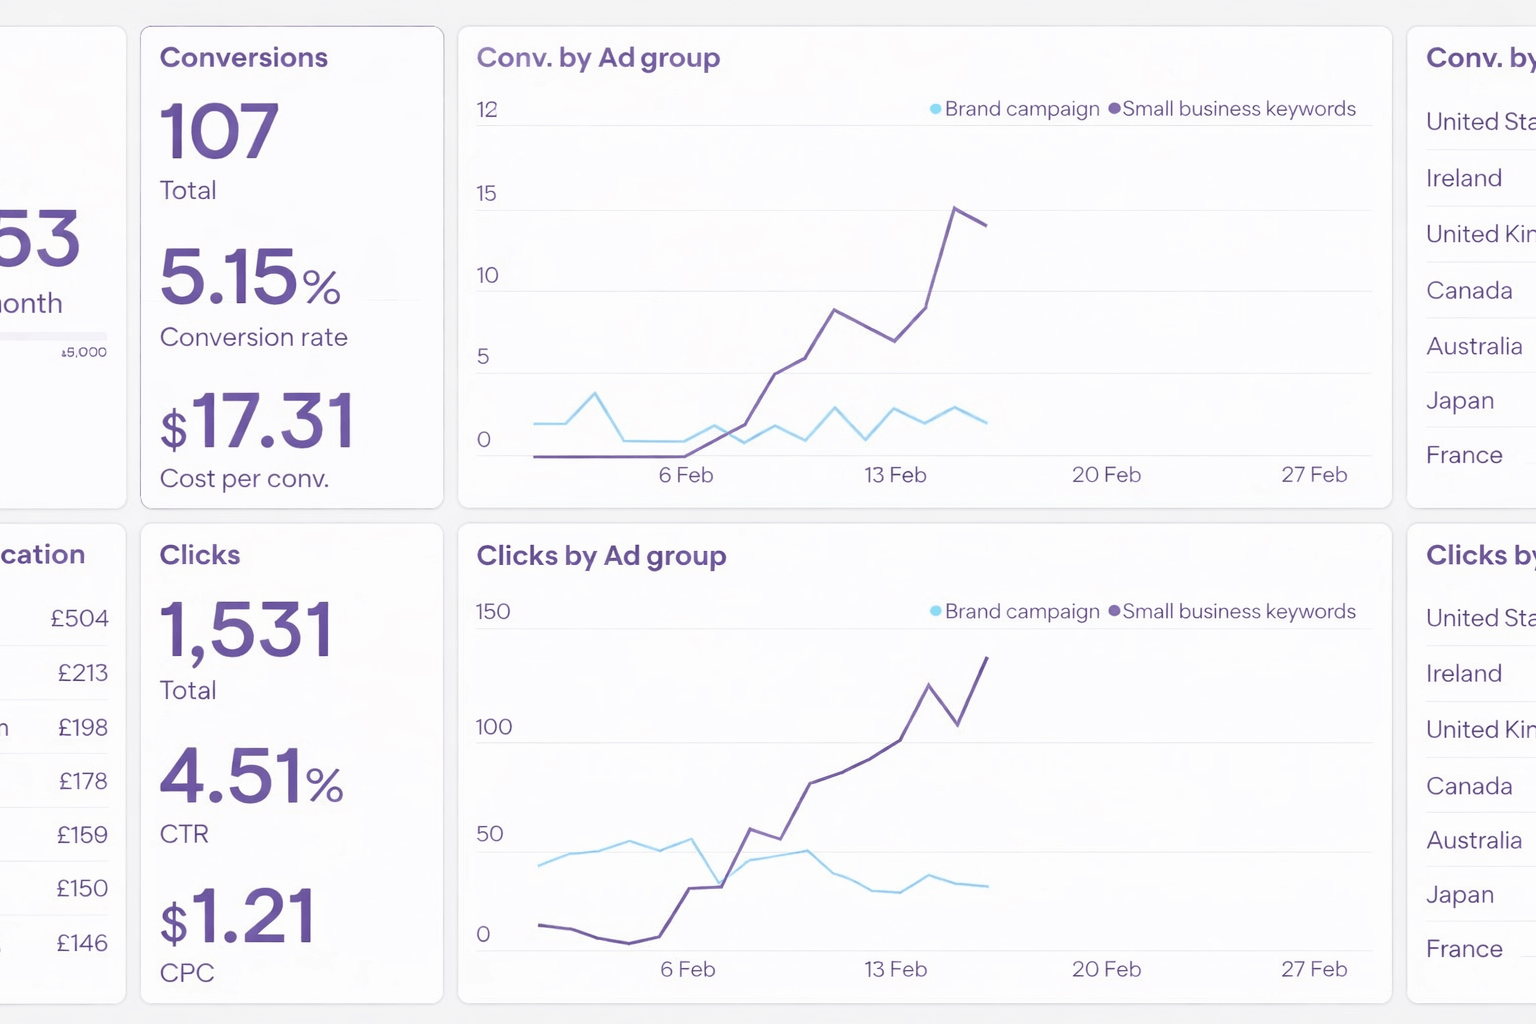Click the $17.31 cost per conv. value
The height and width of the screenshot is (1024, 1536).
tap(258, 421)
